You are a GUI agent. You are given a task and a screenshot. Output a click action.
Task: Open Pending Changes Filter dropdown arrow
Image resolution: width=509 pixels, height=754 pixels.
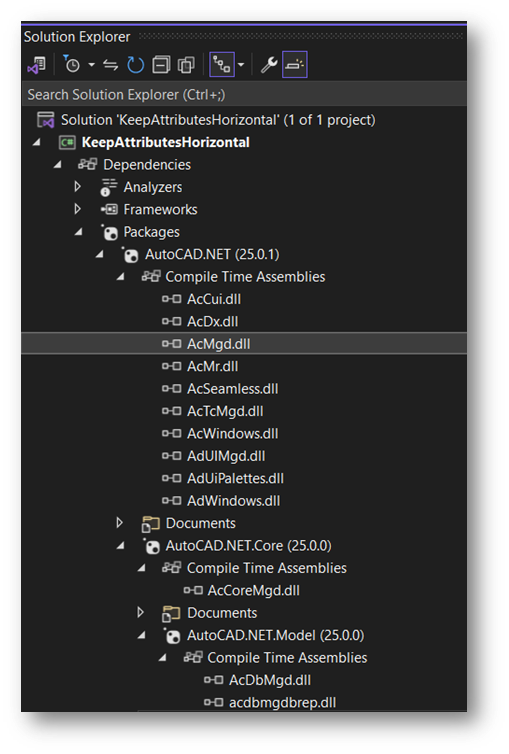pyautogui.click(x=91, y=64)
